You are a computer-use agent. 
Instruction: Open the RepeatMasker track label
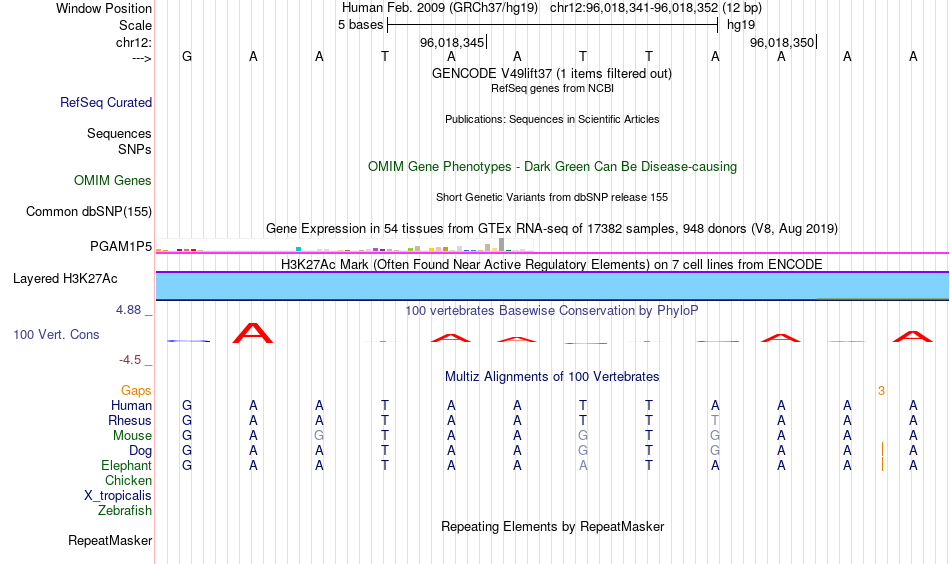click(110, 540)
